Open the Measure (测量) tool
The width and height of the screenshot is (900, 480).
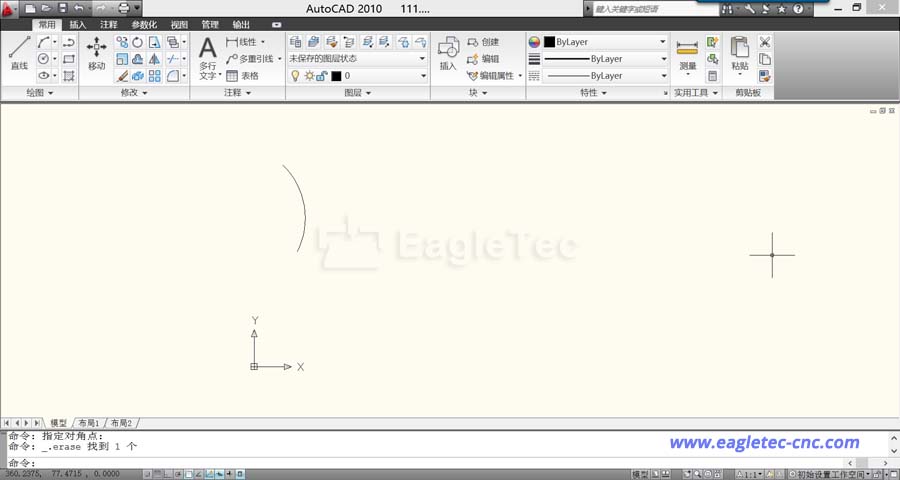(687, 55)
